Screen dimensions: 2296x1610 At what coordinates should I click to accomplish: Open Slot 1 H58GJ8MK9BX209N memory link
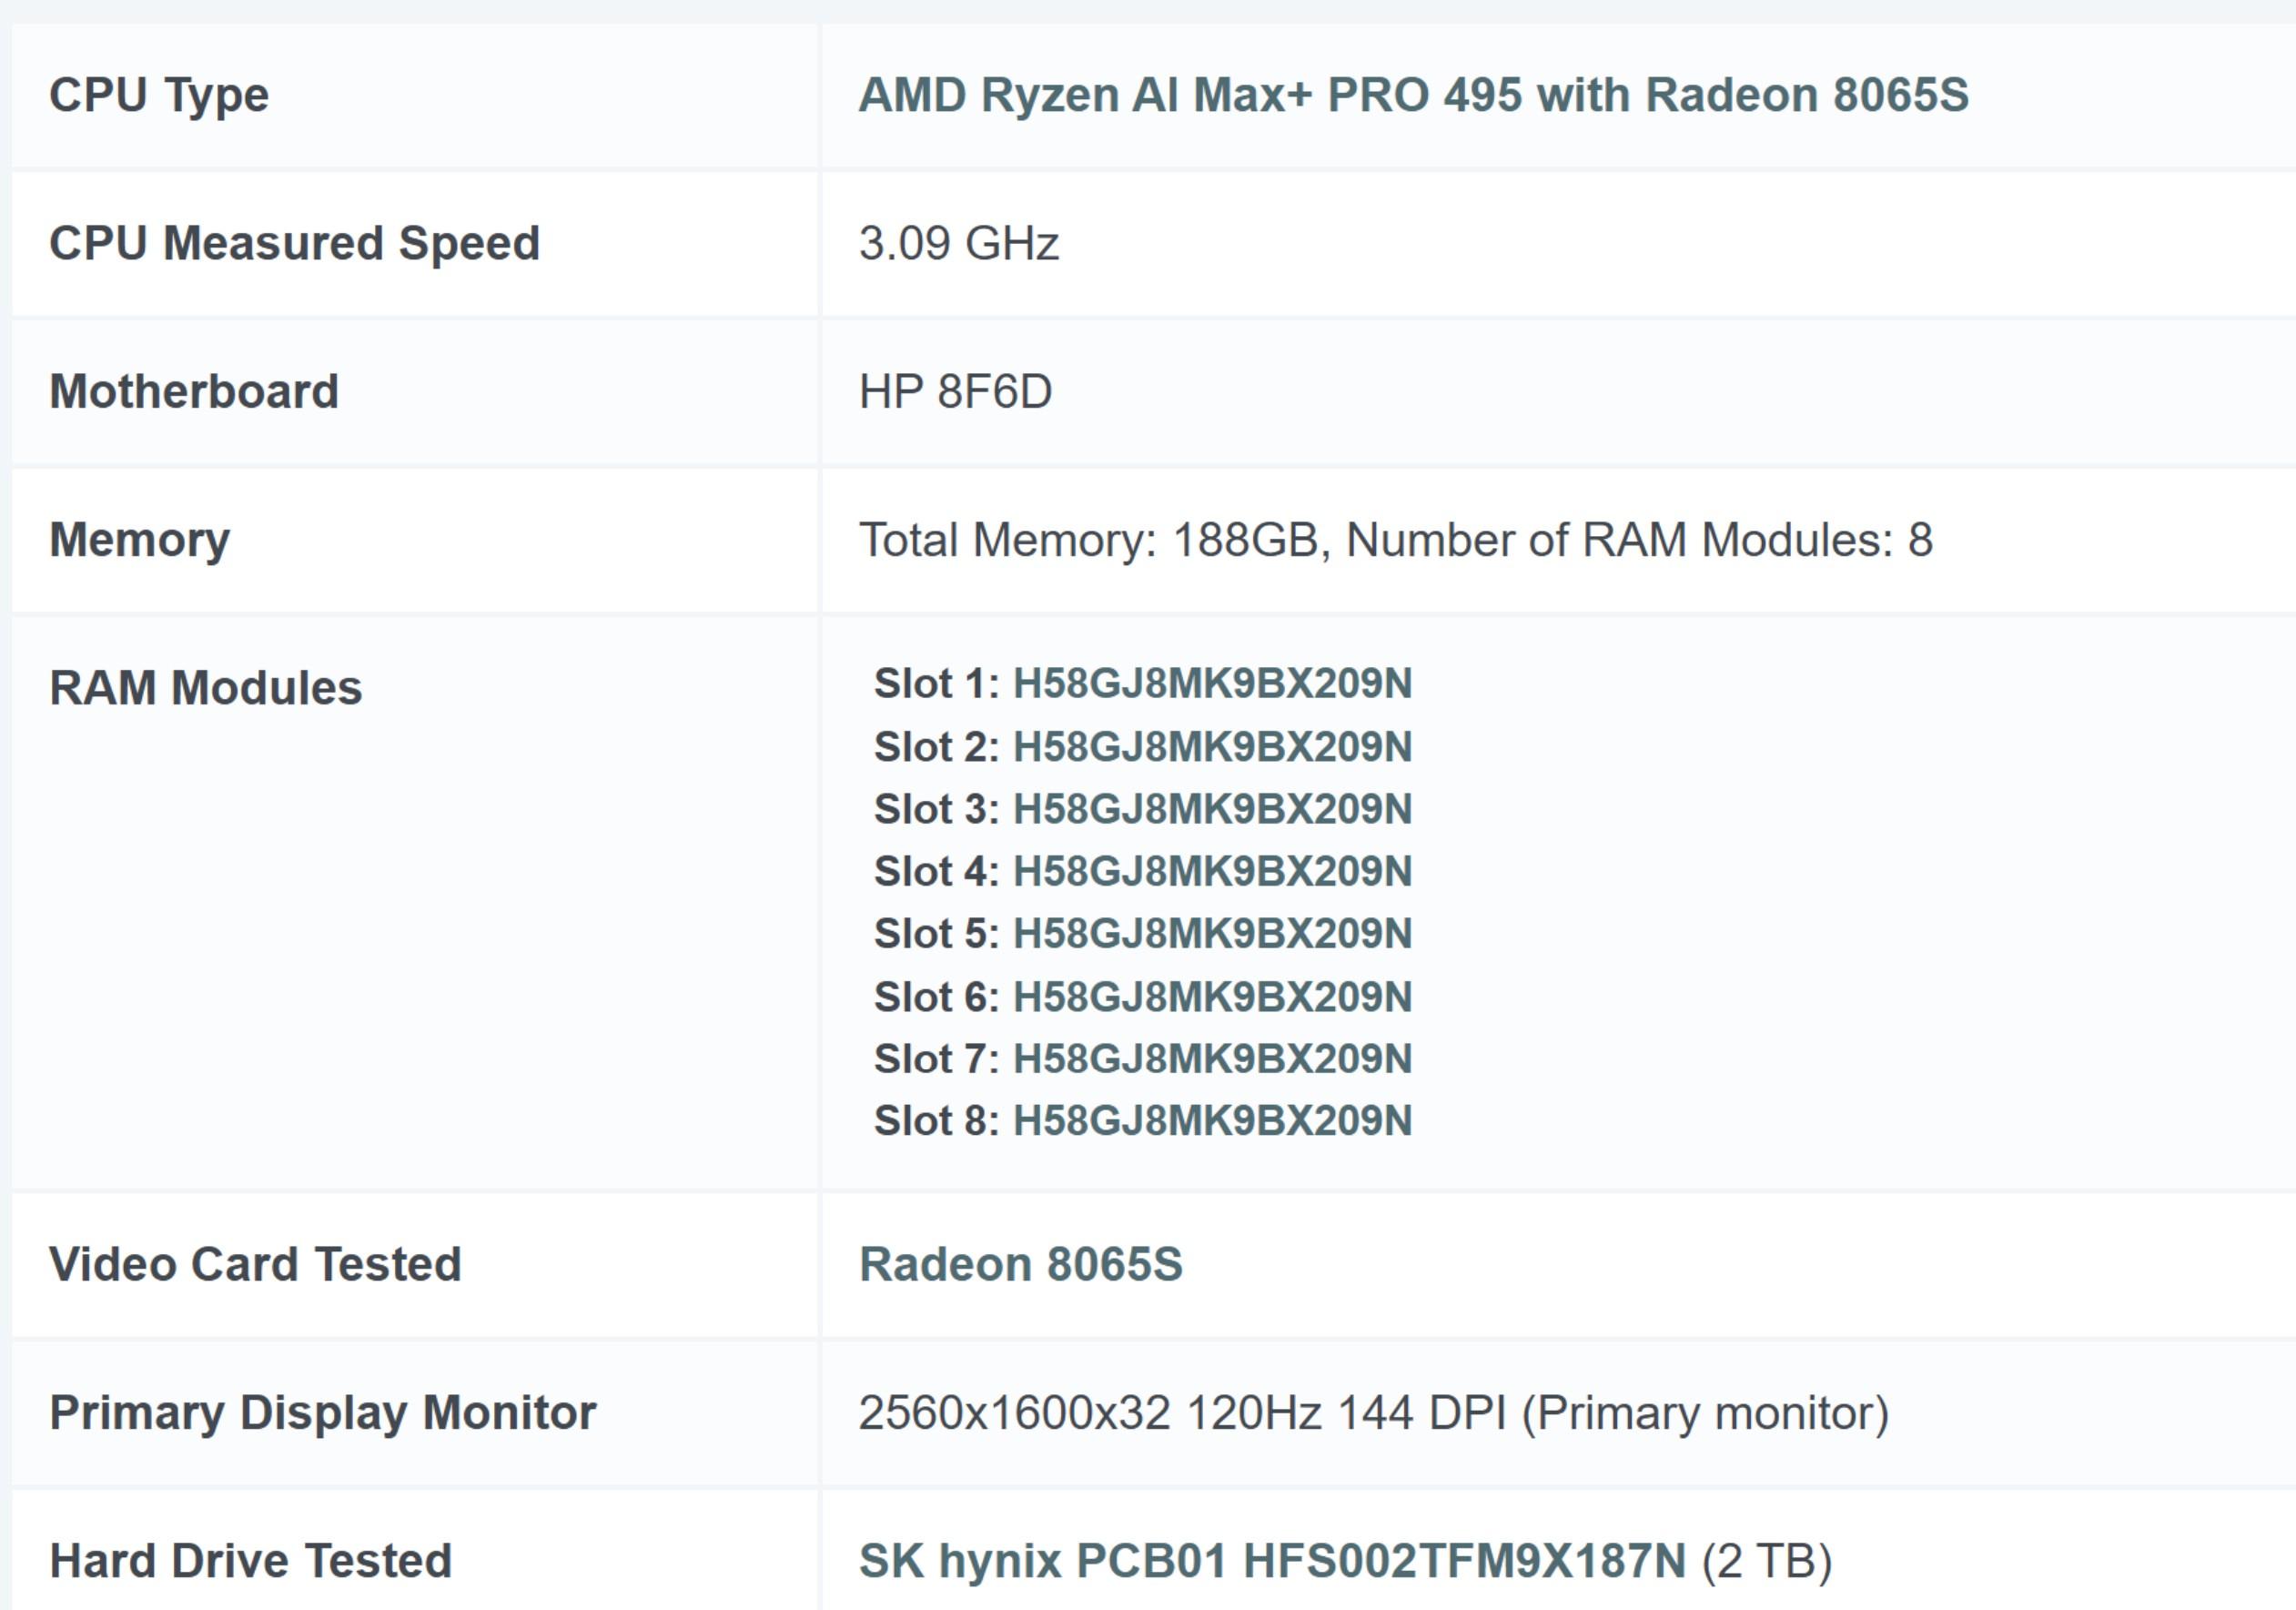(x=1212, y=684)
